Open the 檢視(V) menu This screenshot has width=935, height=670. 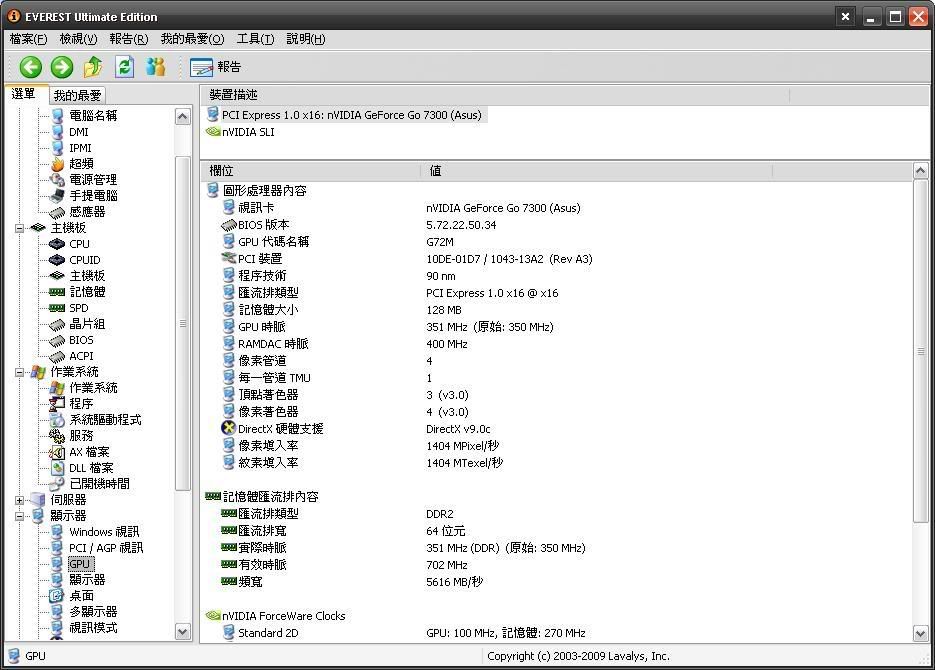(x=78, y=39)
